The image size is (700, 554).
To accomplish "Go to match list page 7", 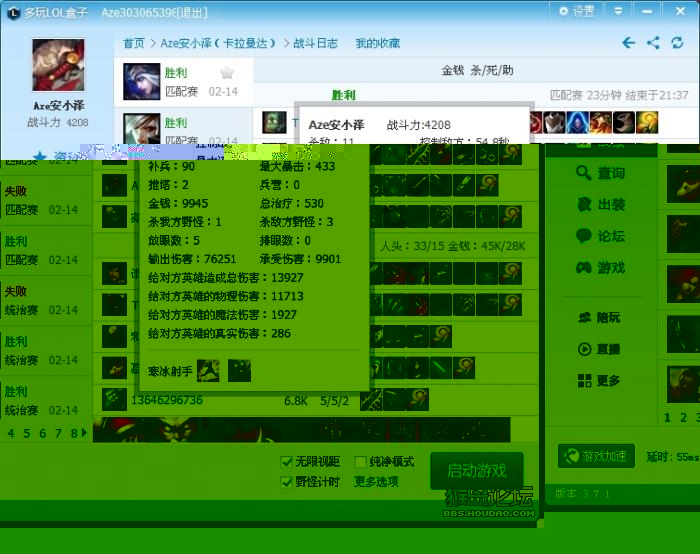I will pyautogui.click(x=58, y=433).
